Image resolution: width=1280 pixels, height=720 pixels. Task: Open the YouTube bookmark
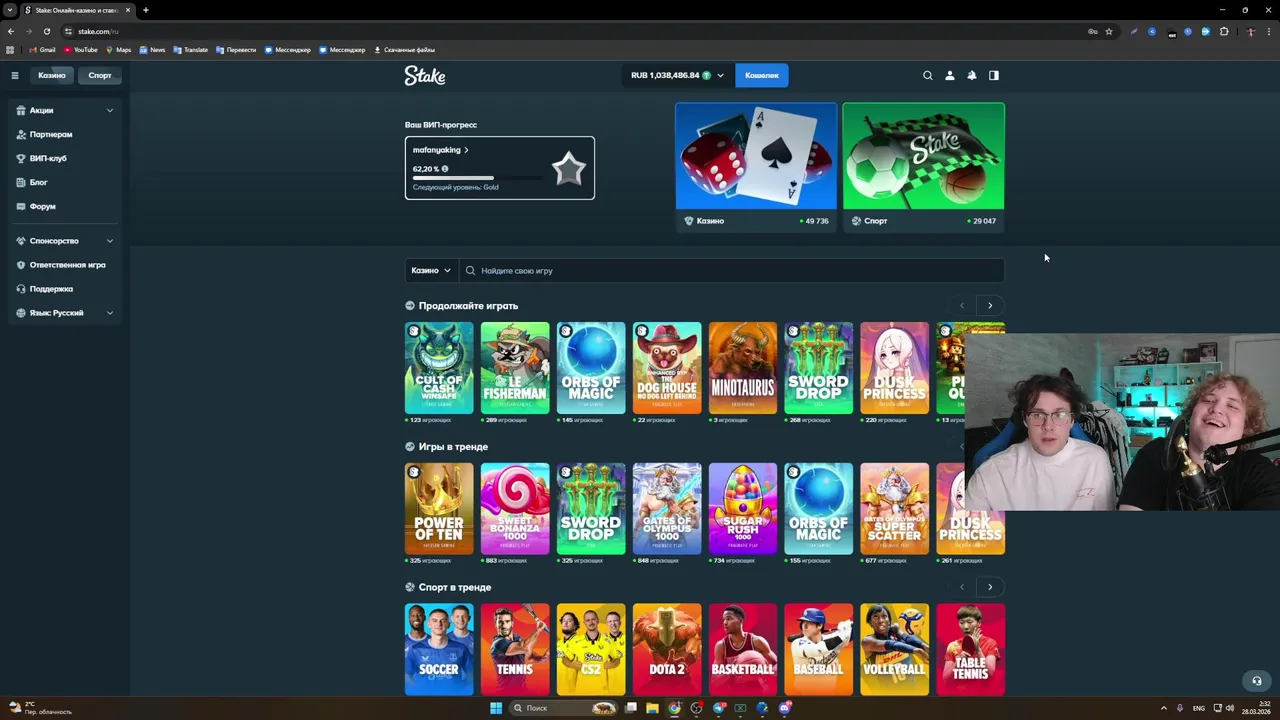tap(81, 49)
